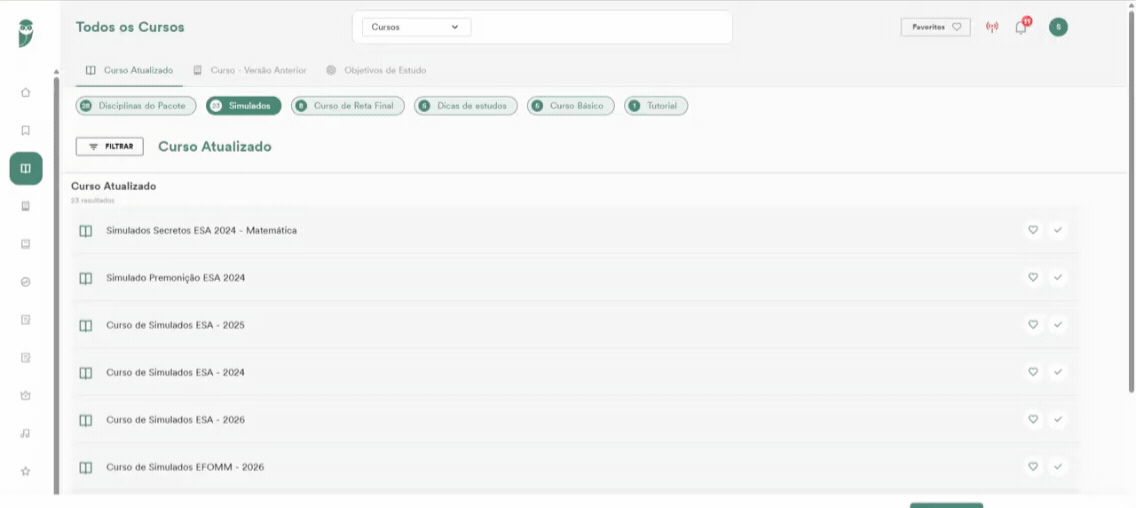Switch to the Curso Atualizado tab
This screenshot has height=508, width=1136.
[129, 70]
